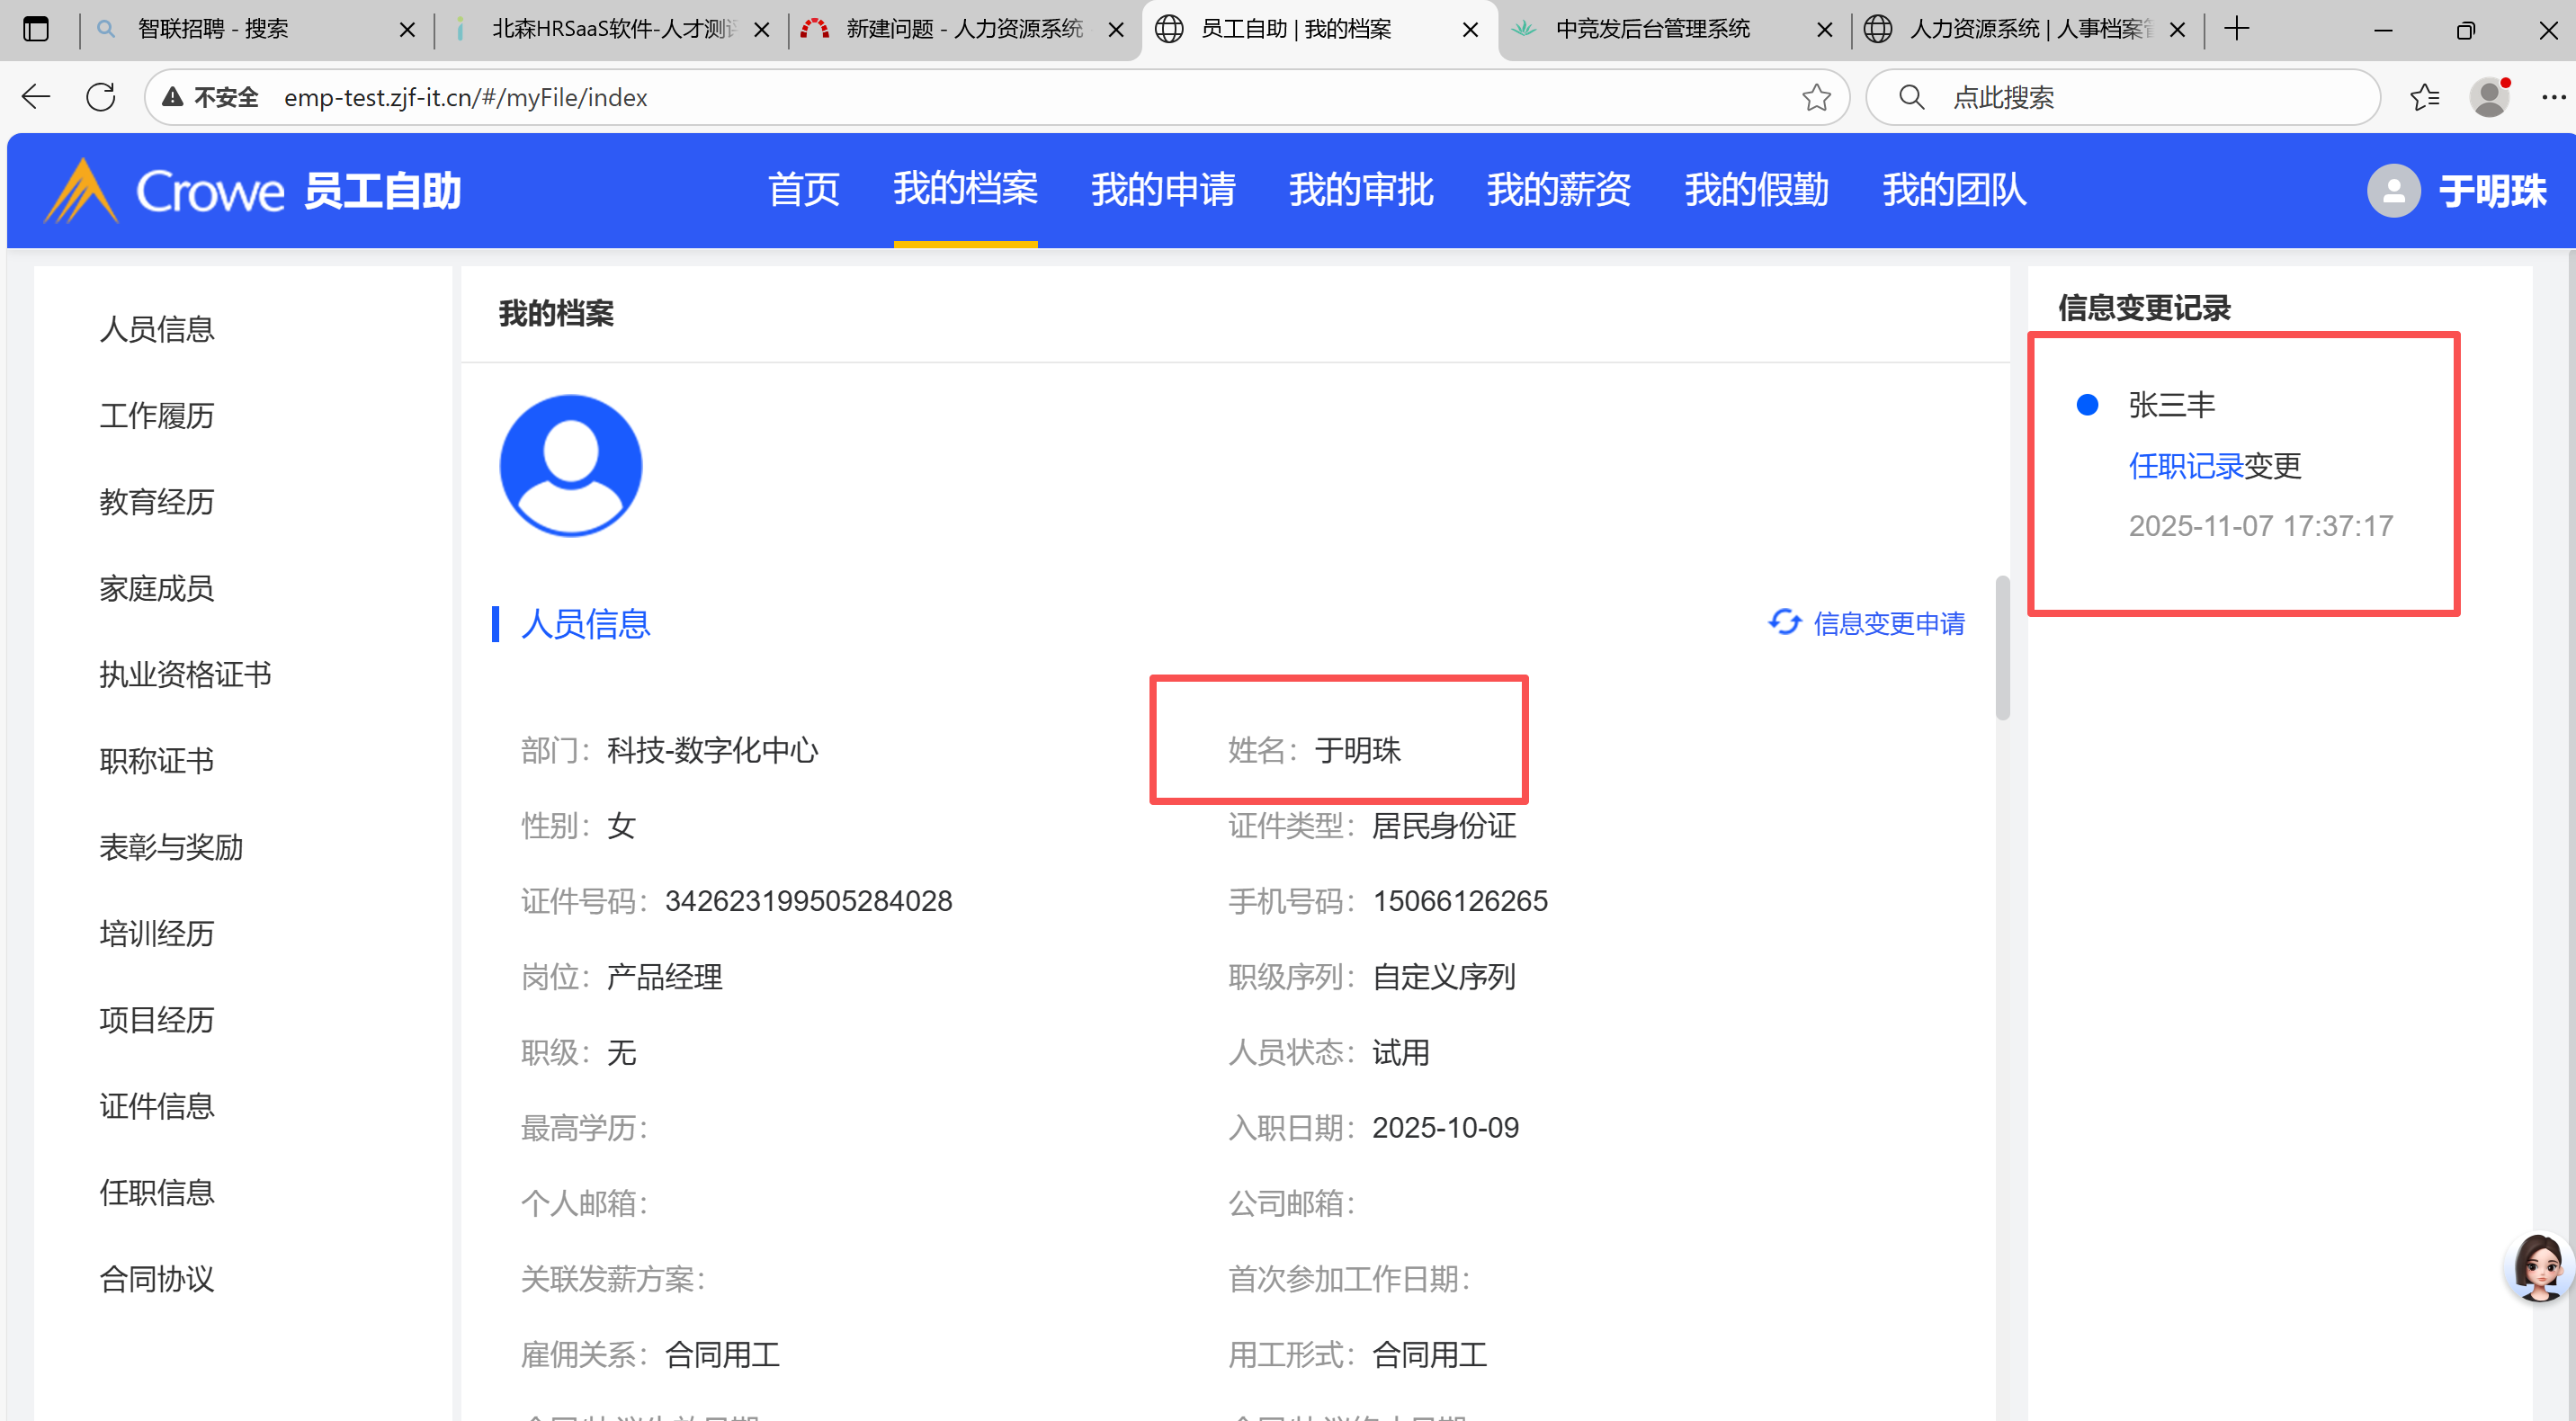Select 教育经历 in the left sidebar
Image resolution: width=2576 pixels, height=1421 pixels.
point(157,502)
